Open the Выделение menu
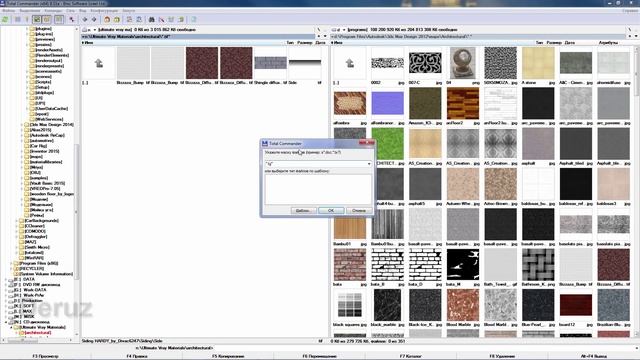The image size is (640, 360). 30,11
